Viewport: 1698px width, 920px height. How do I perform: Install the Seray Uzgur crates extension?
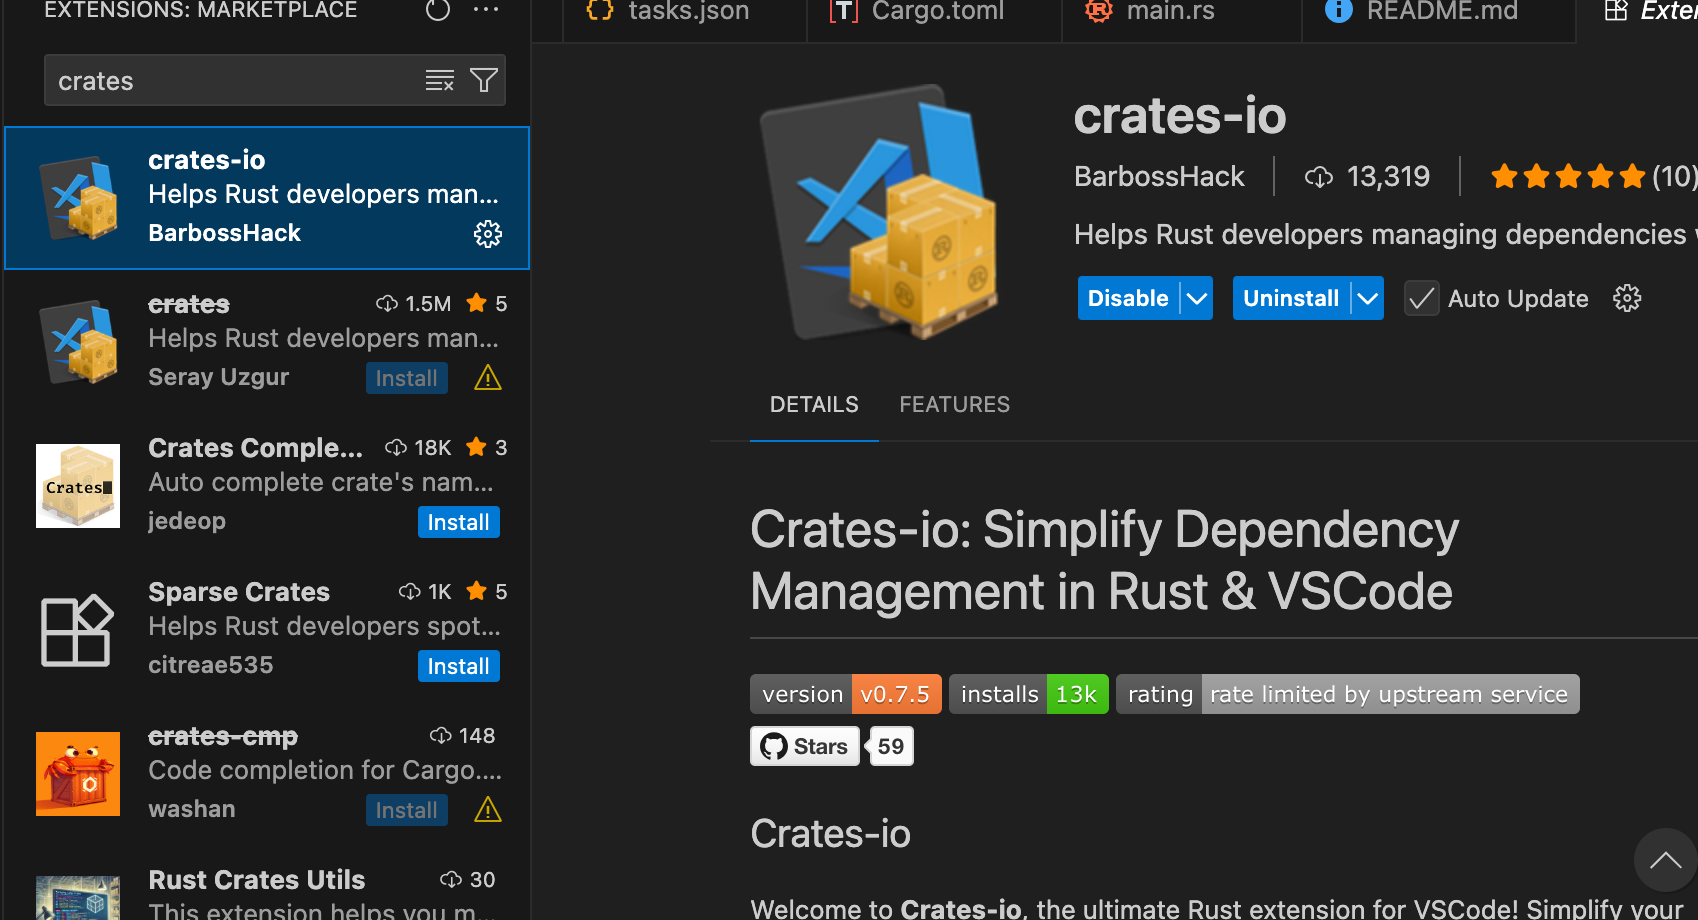pos(406,378)
